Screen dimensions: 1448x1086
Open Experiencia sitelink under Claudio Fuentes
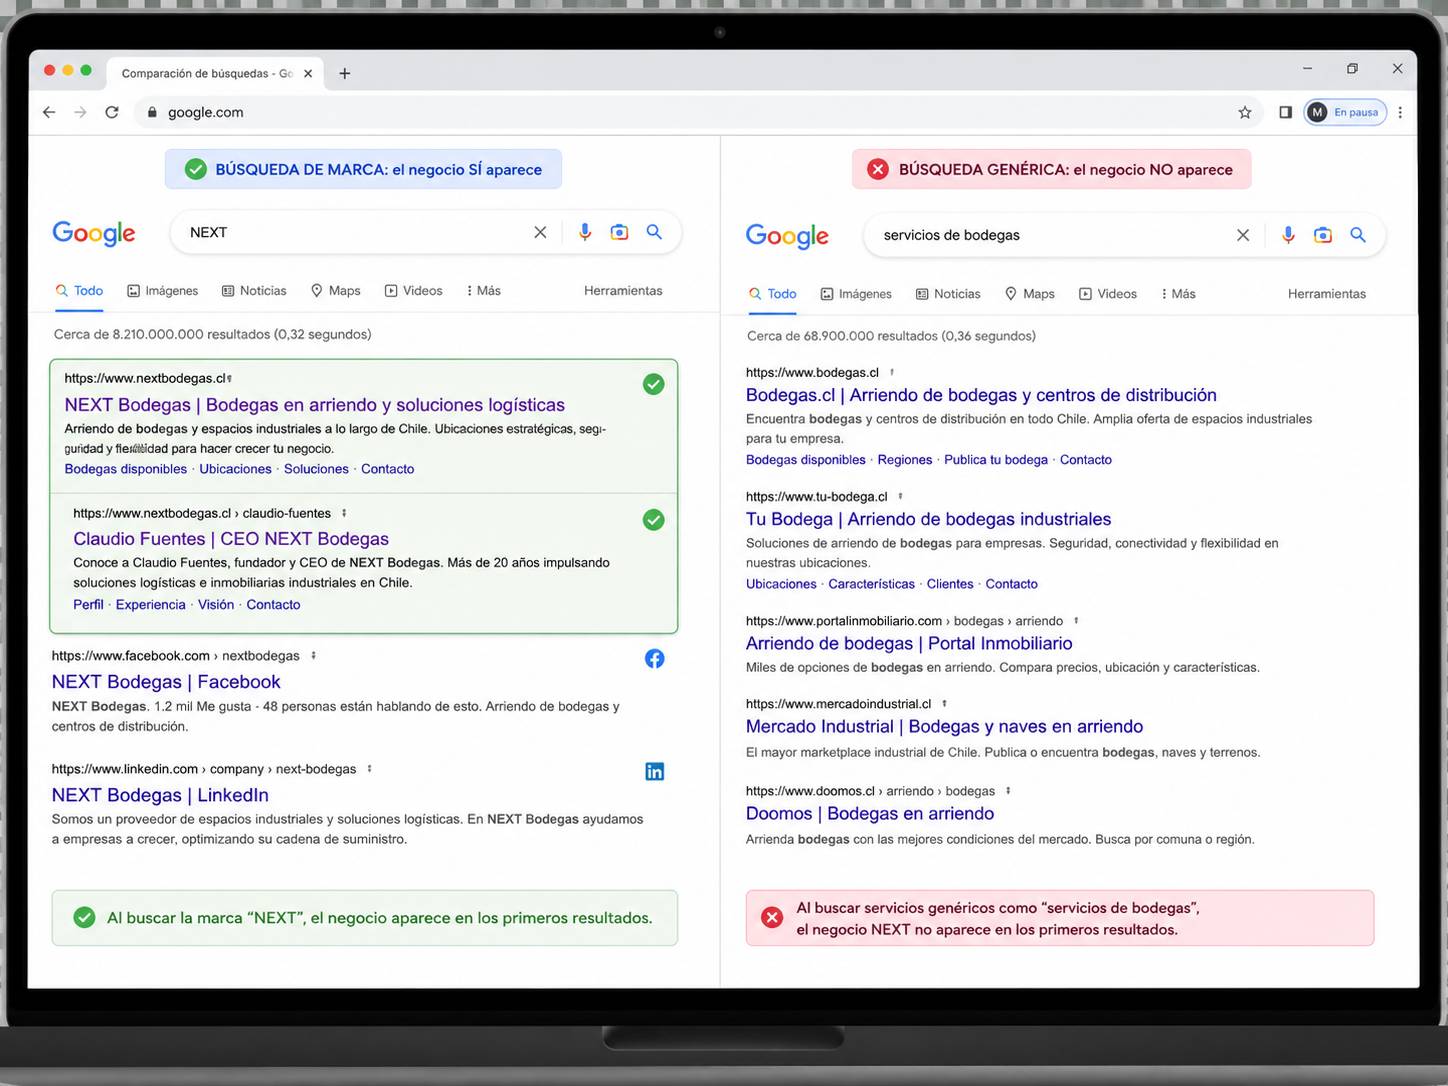[x=150, y=605]
